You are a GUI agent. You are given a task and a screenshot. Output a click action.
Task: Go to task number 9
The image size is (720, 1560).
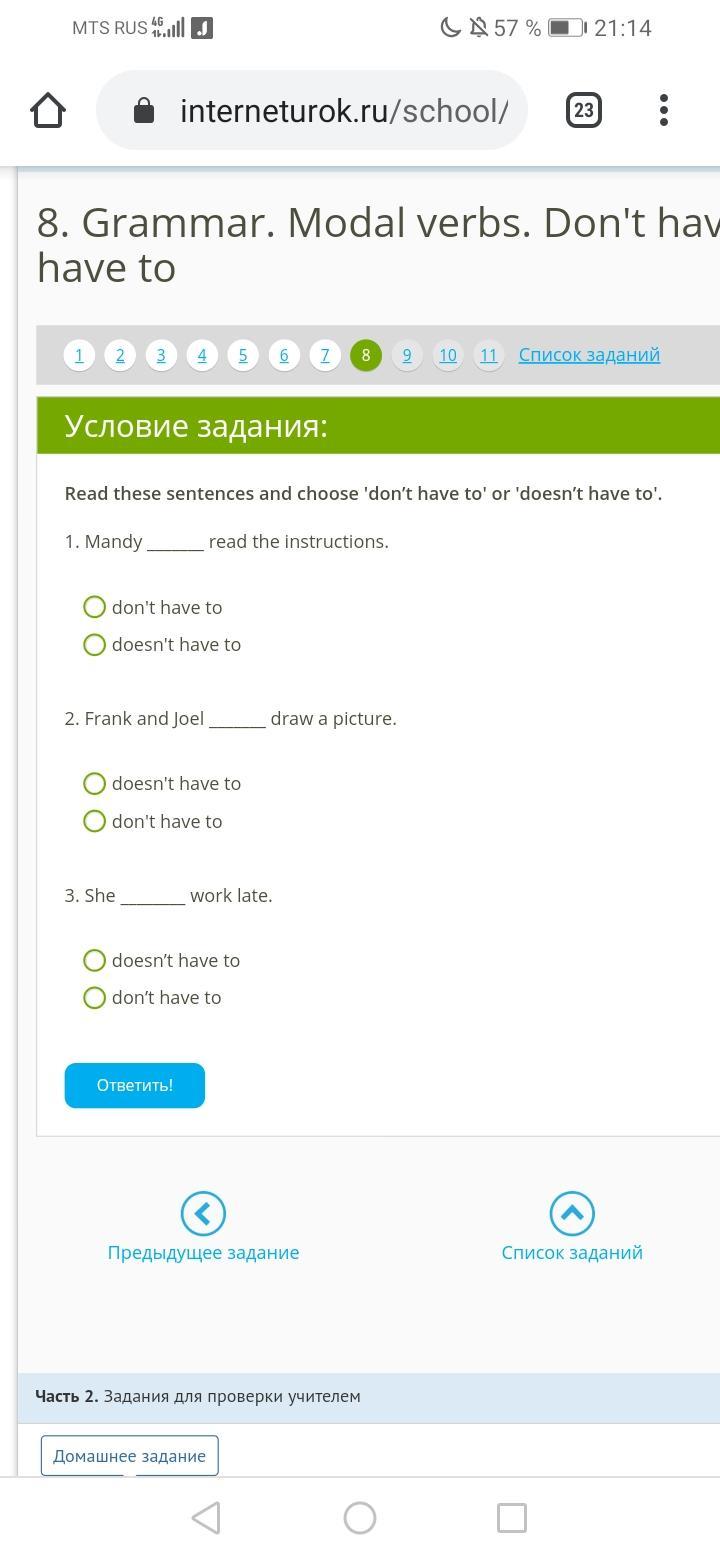(x=407, y=355)
